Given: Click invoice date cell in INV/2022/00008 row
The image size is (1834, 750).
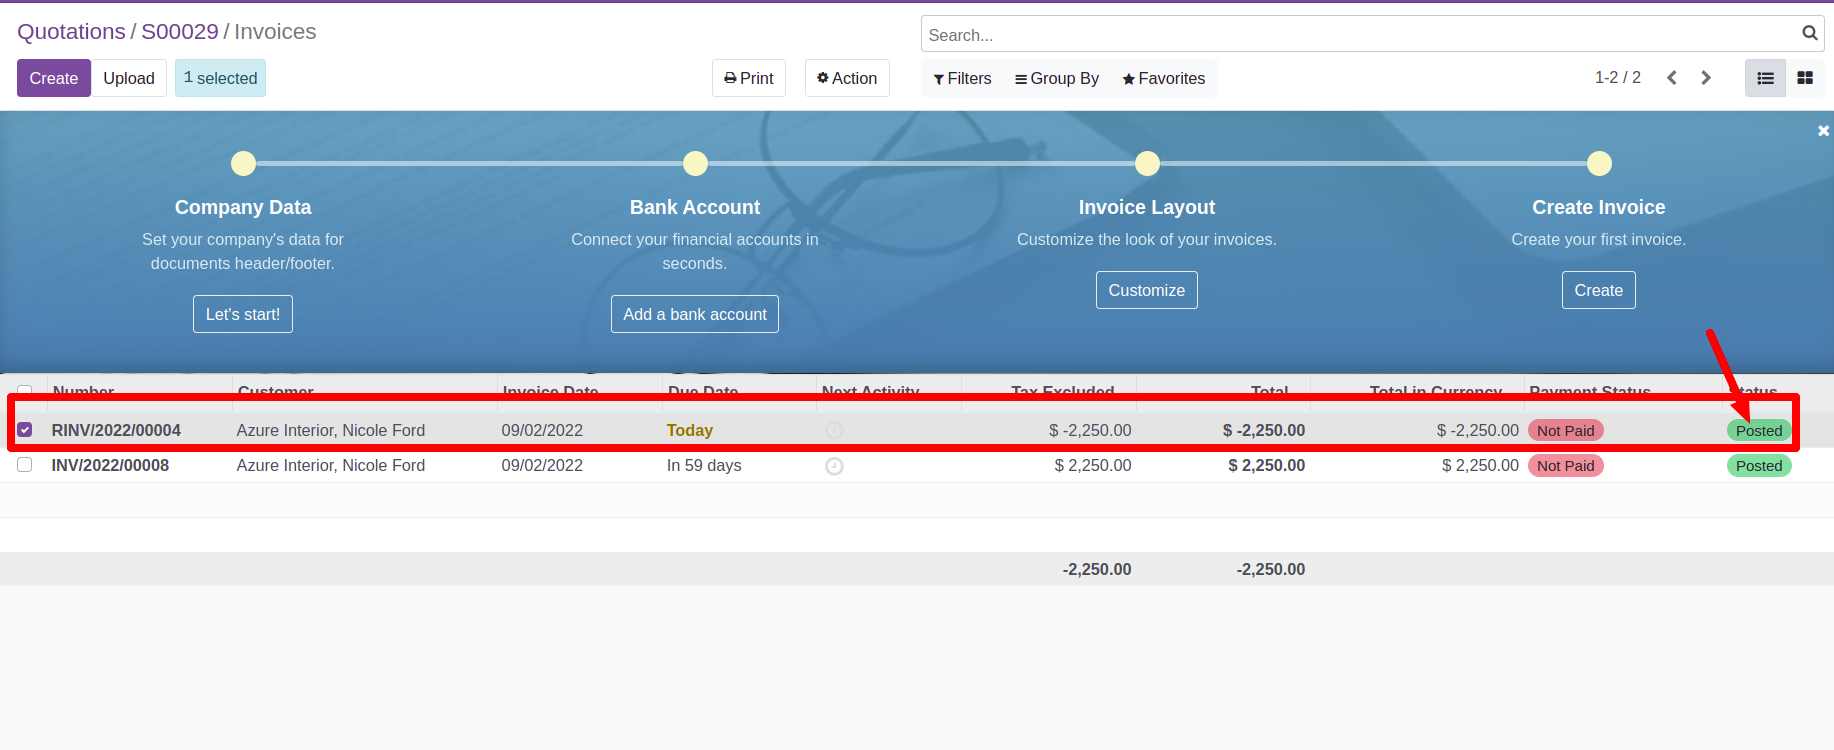Looking at the screenshot, I should pos(542,465).
